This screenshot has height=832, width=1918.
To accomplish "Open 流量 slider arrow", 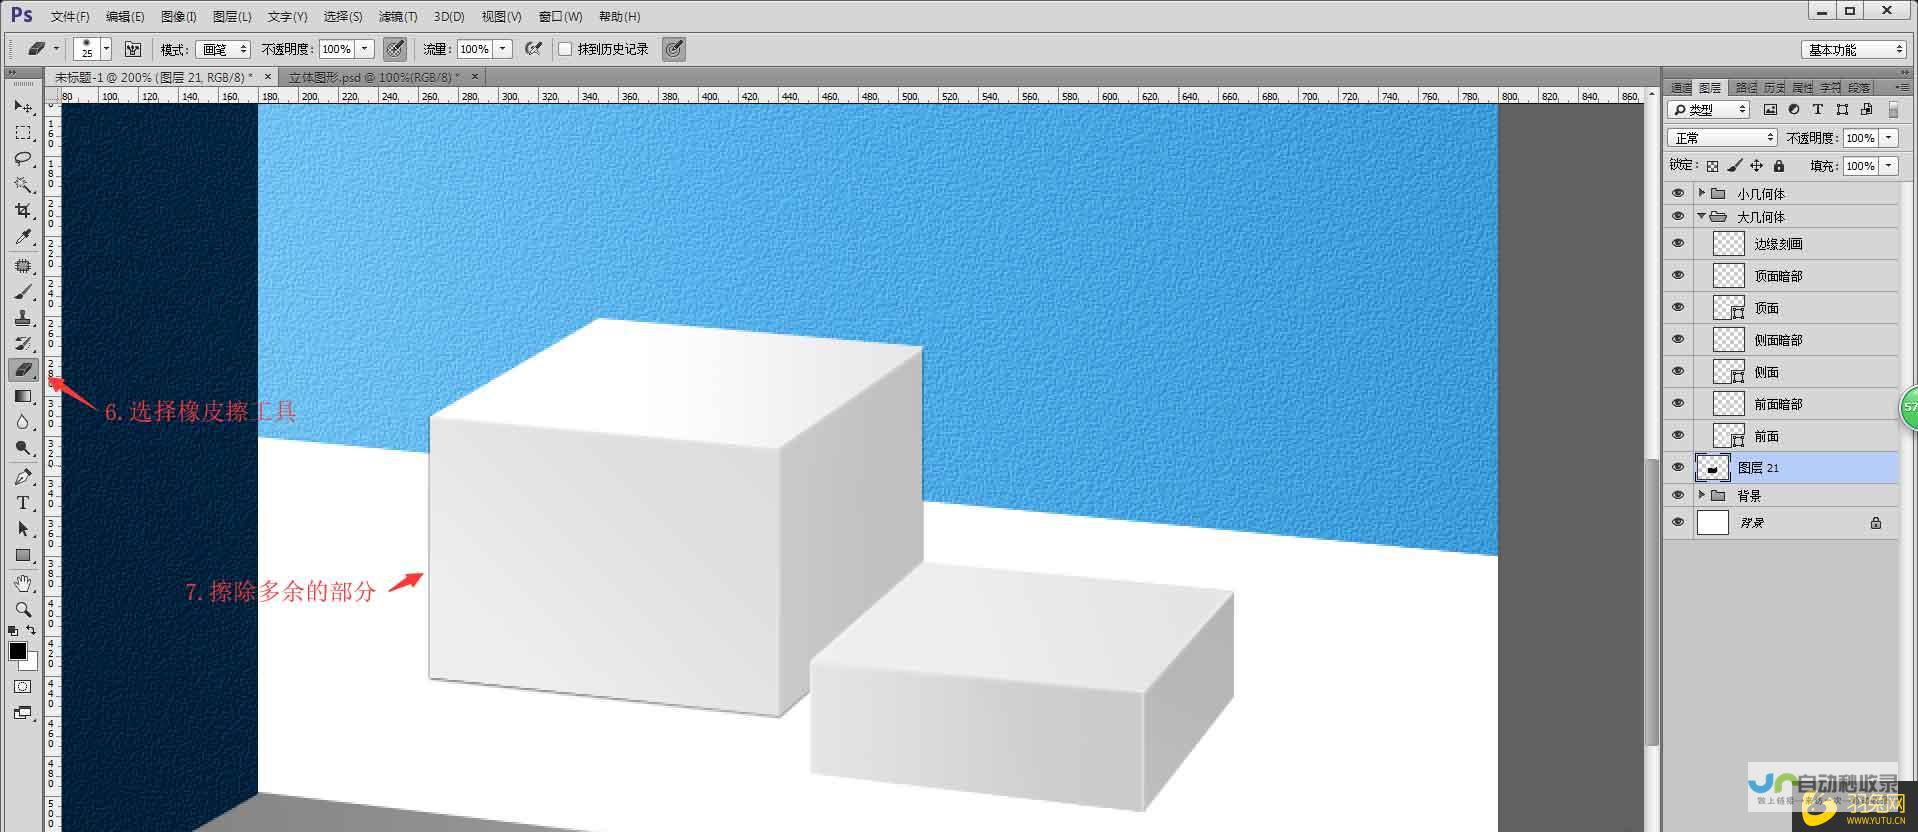I will (x=503, y=49).
